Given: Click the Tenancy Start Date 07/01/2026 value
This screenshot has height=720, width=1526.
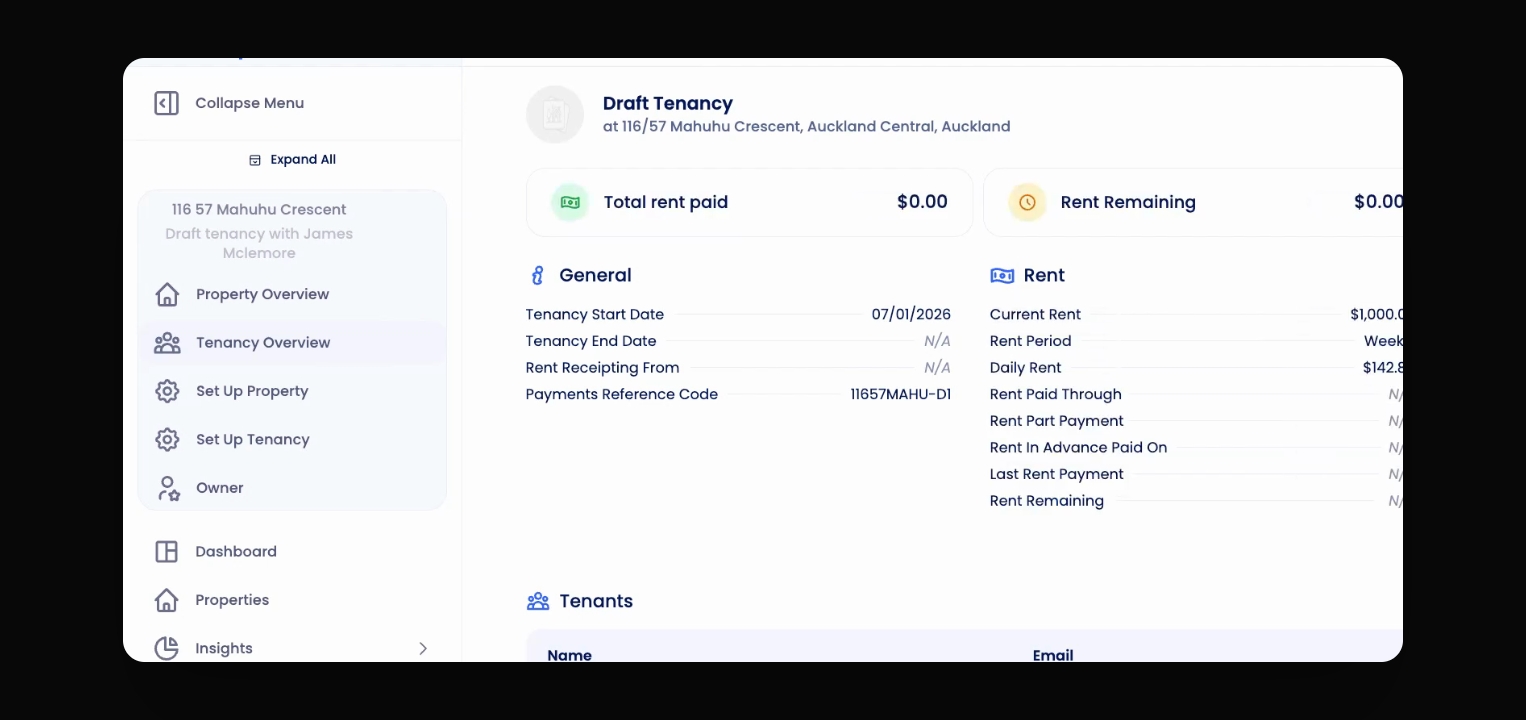Looking at the screenshot, I should [911, 315].
